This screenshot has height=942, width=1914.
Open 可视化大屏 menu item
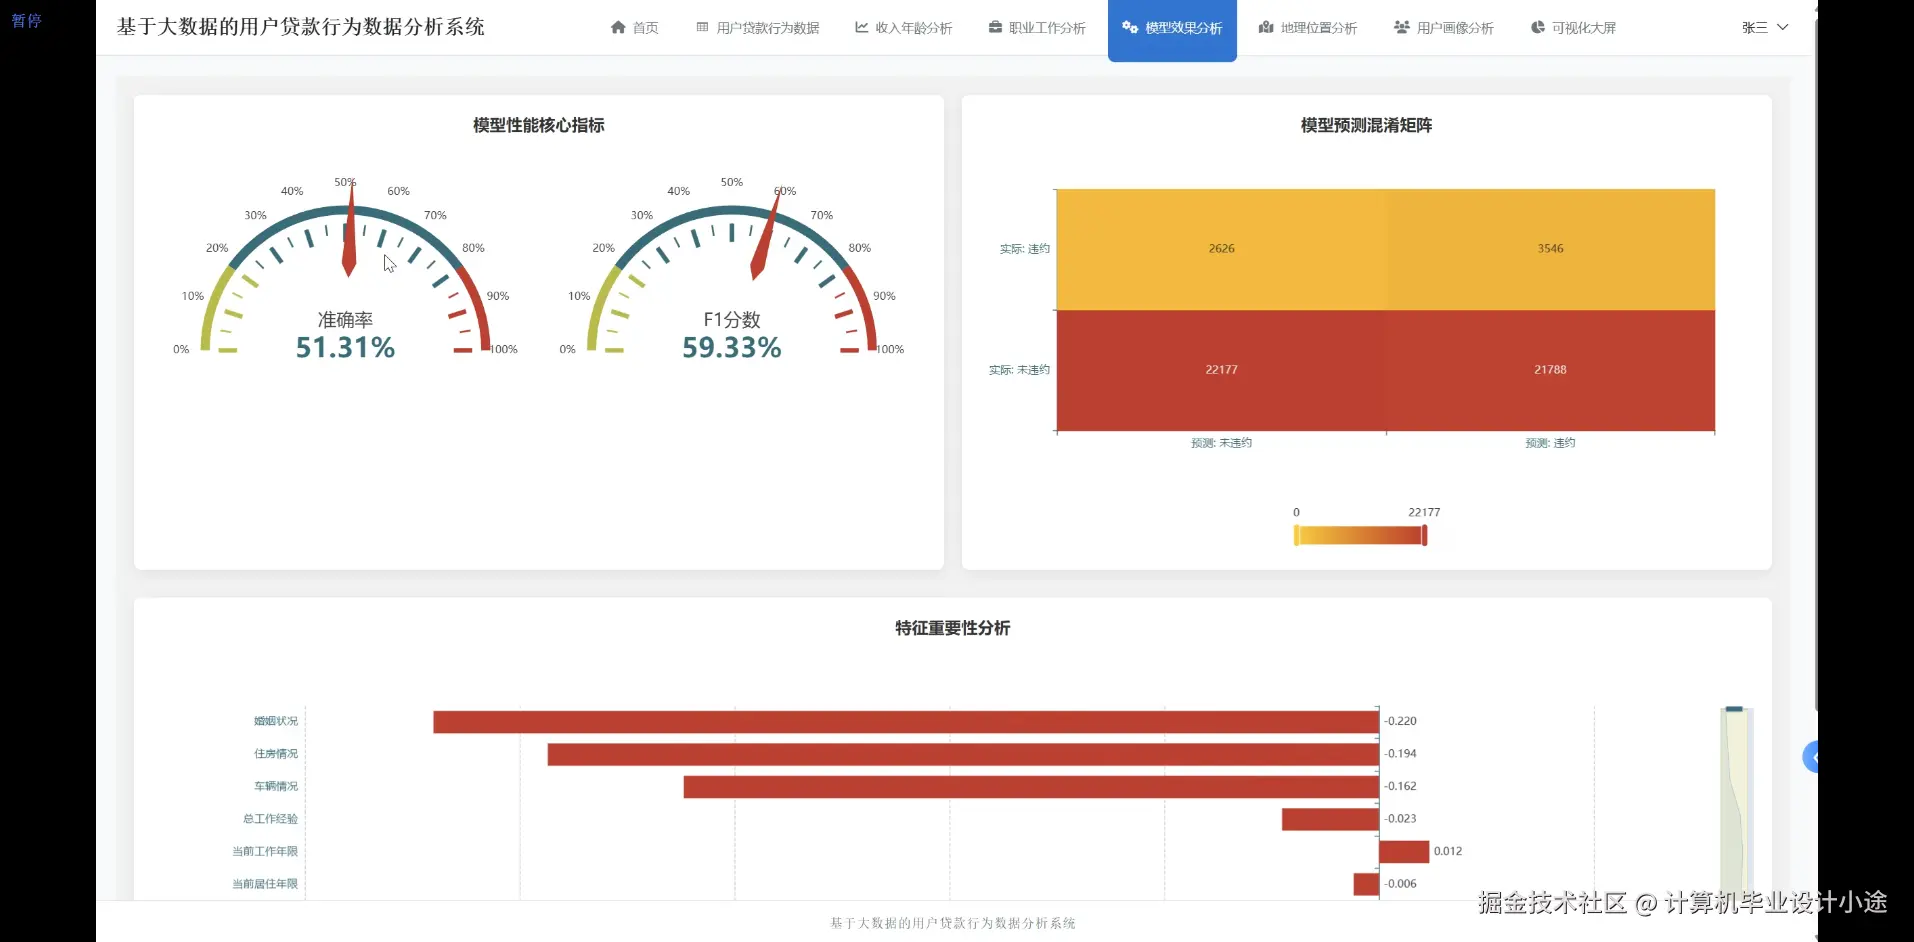[1573, 28]
